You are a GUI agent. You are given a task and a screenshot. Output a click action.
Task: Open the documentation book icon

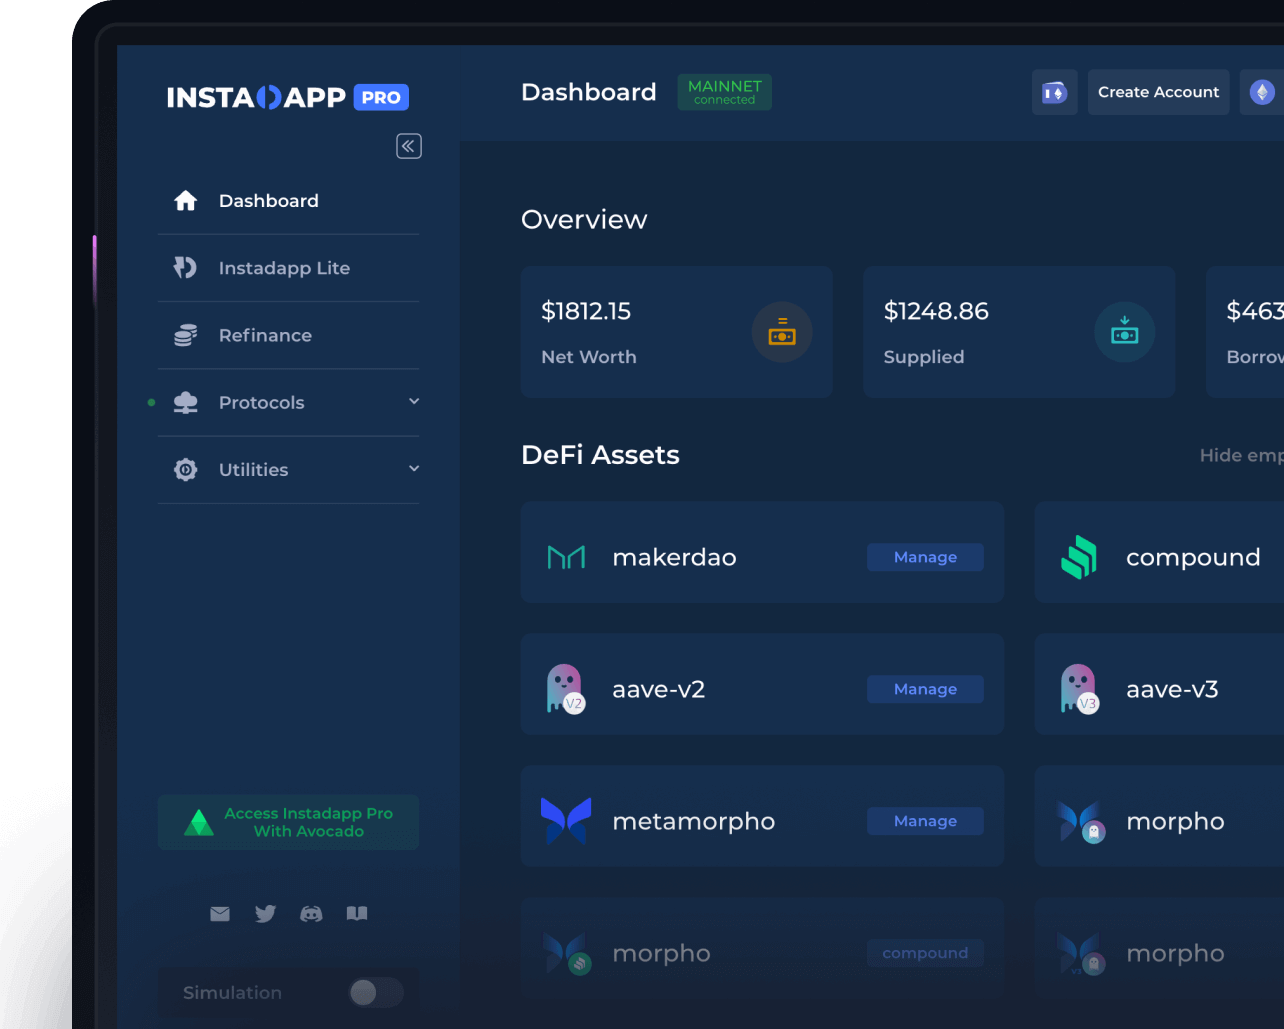(x=357, y=913)
